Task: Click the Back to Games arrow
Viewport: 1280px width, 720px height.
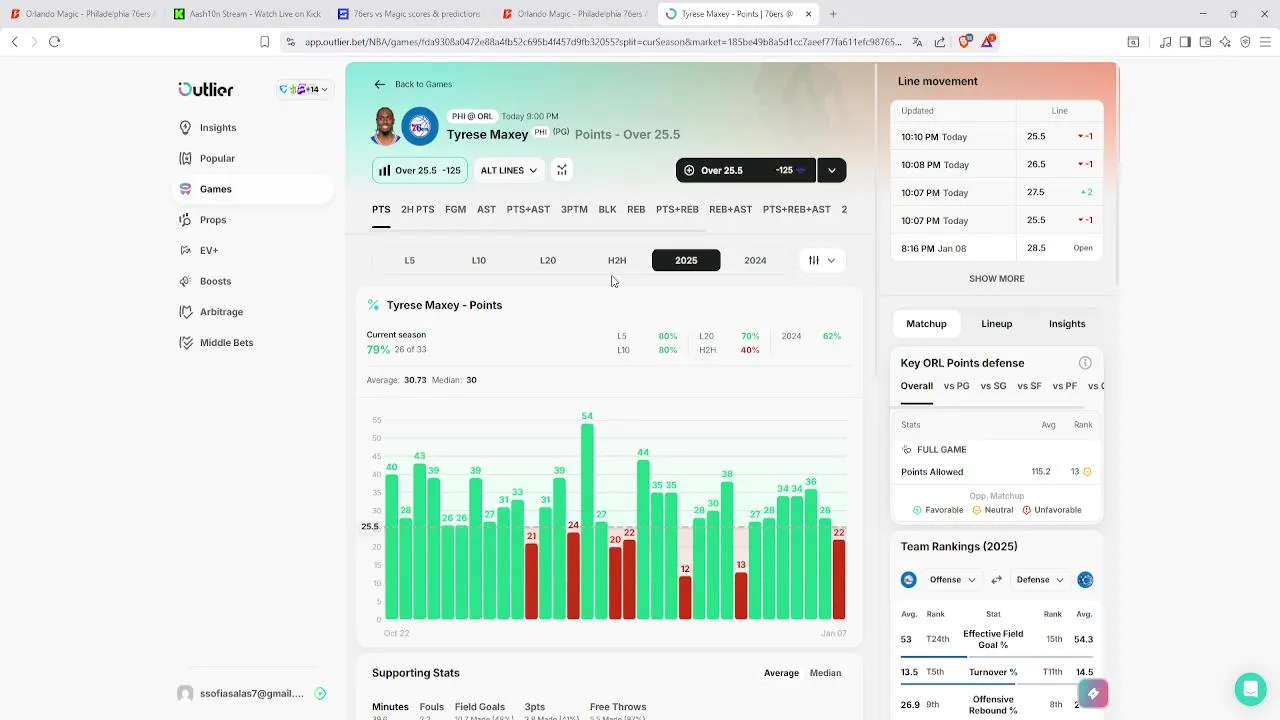Action: click(x=379, y=84)
